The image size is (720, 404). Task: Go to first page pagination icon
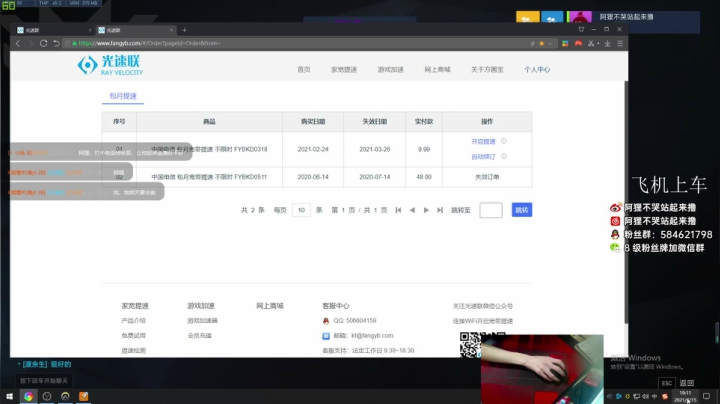(398, 210)
